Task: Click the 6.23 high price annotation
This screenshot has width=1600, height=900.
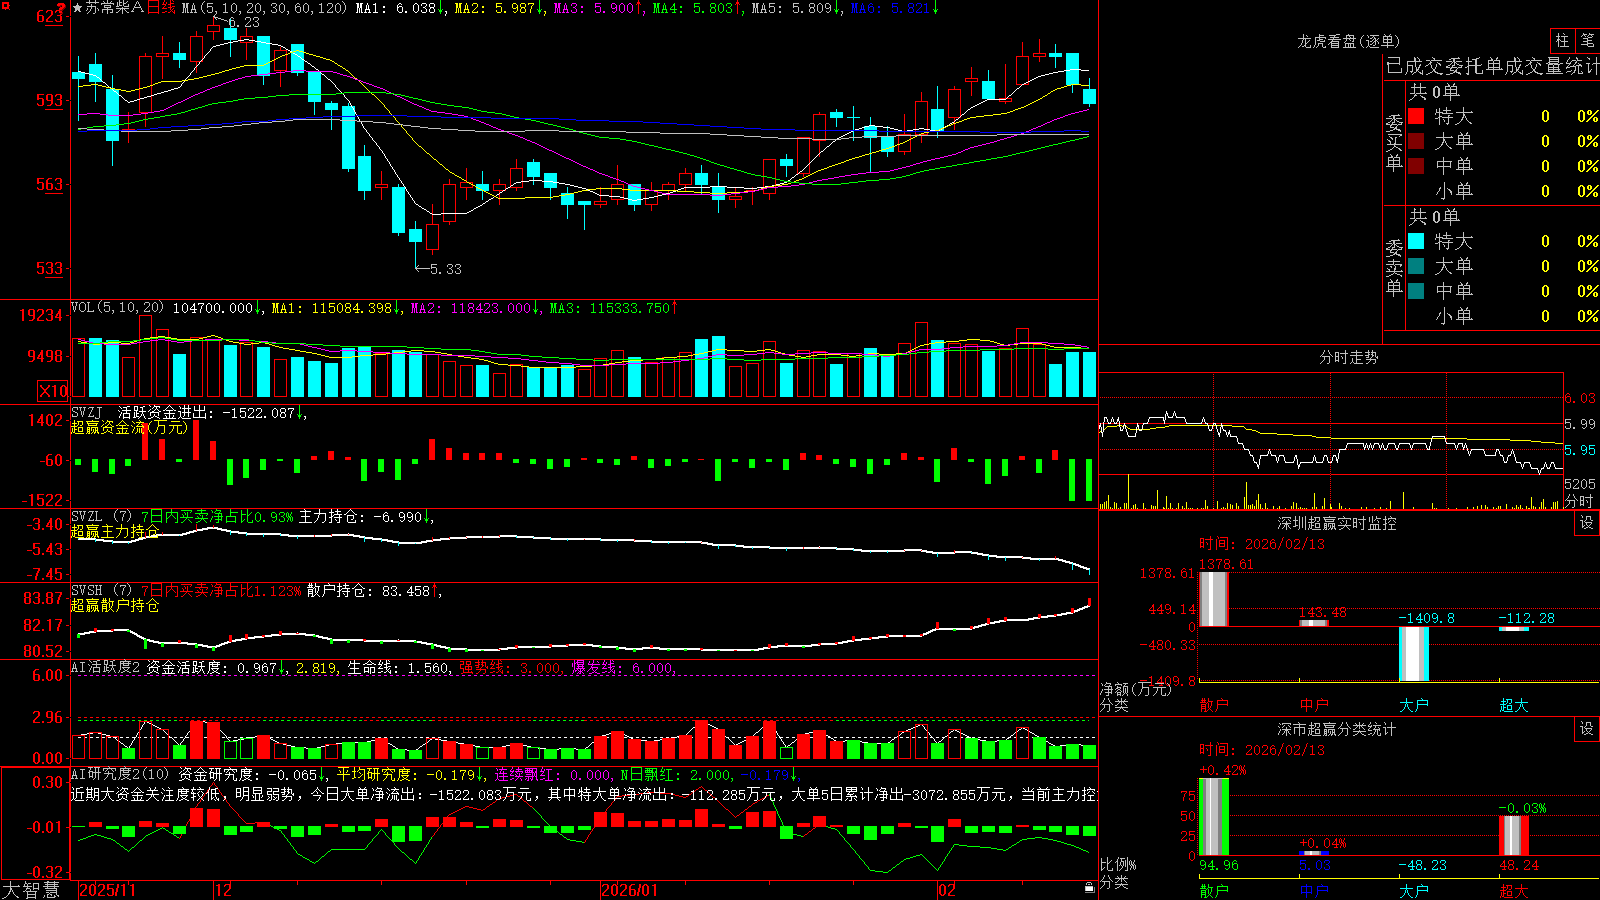Action: click(x=243, y=22)
